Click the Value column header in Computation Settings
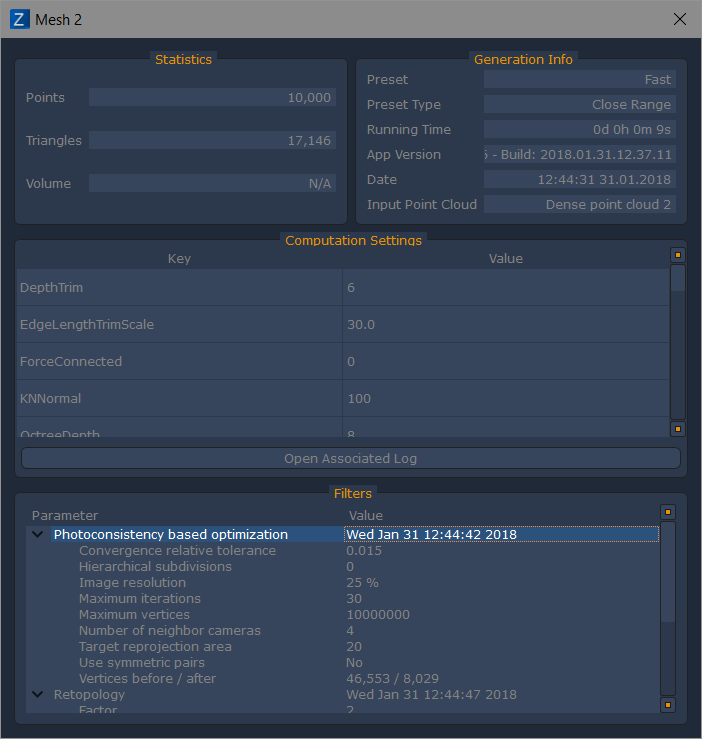 [505, 258]
